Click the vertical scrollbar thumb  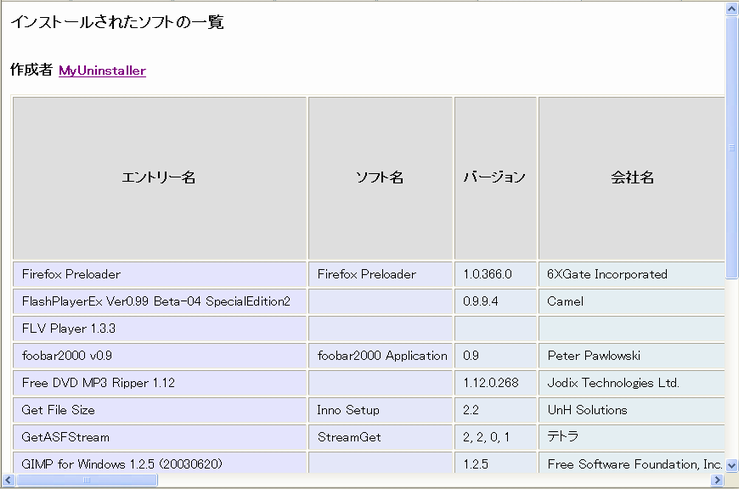point(731,147)
